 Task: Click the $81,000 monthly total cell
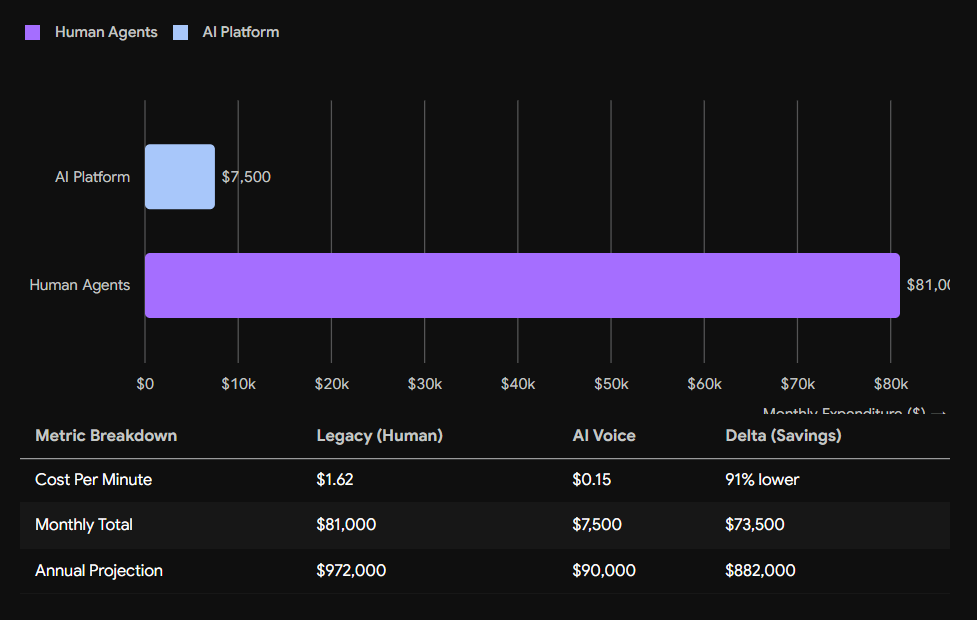pos(346,525)
